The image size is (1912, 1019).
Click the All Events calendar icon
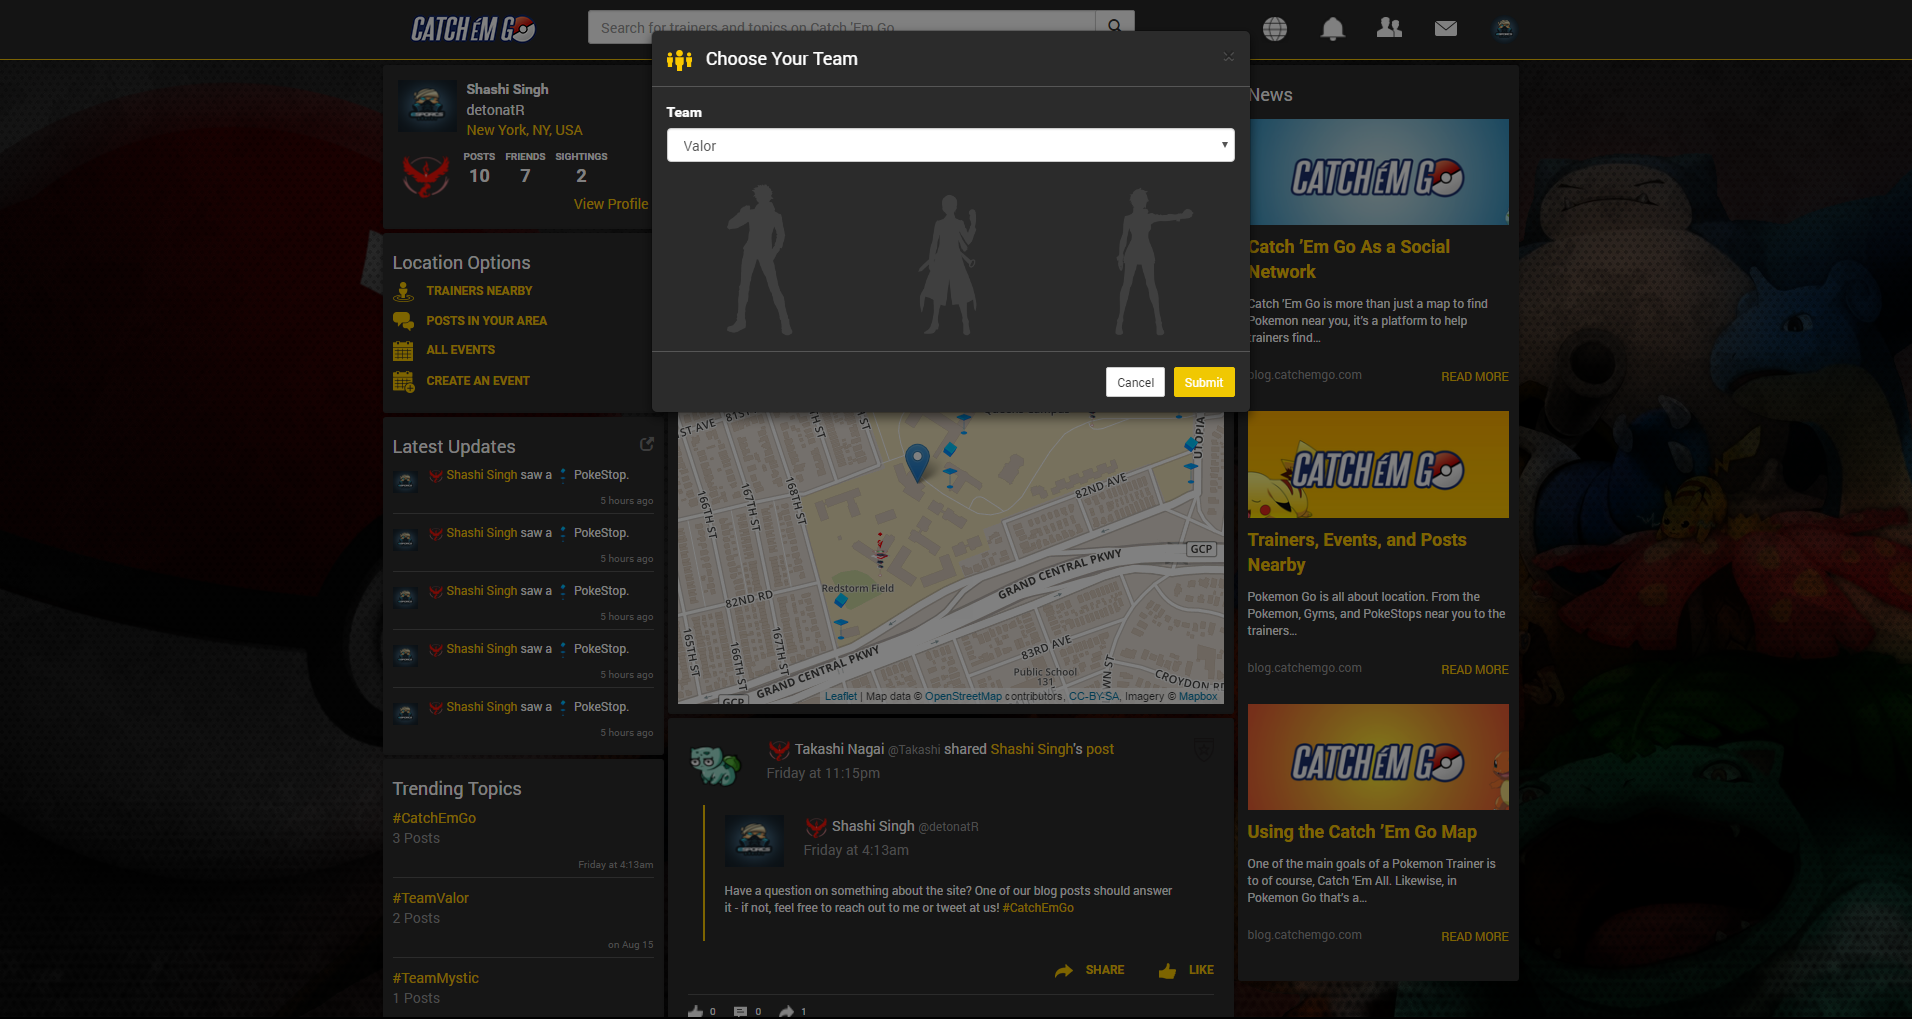[403, 351]
